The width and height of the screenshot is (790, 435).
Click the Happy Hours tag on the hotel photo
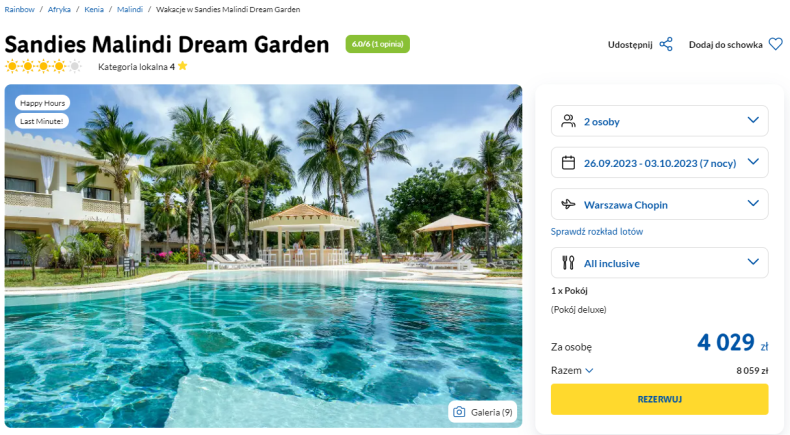(x=42, y=103)
